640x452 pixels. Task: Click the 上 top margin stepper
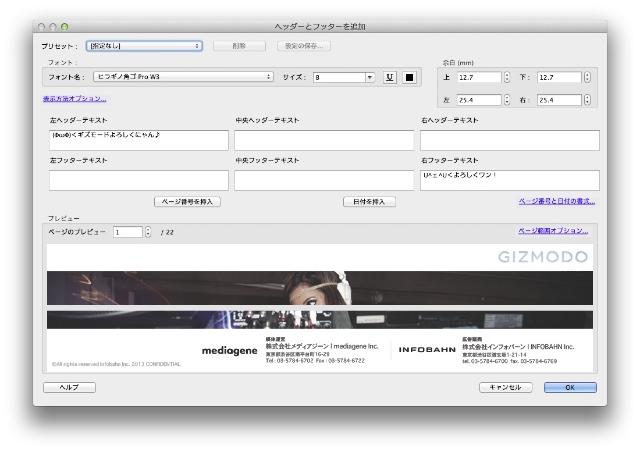506,76
